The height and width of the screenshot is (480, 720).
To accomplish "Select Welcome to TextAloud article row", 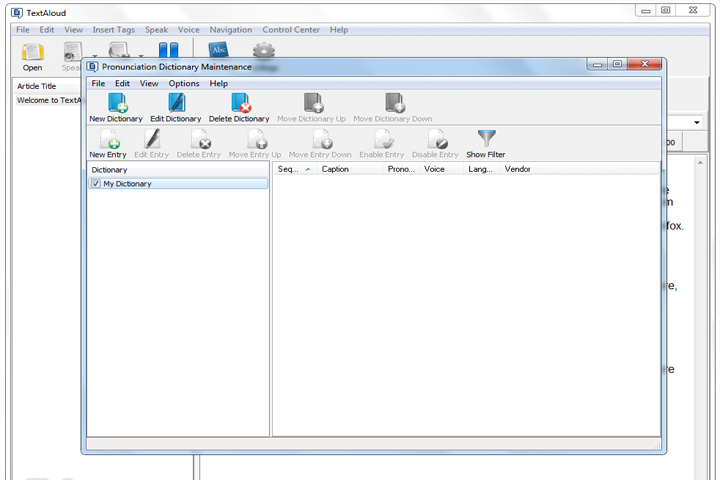I will tap(49, 100).
